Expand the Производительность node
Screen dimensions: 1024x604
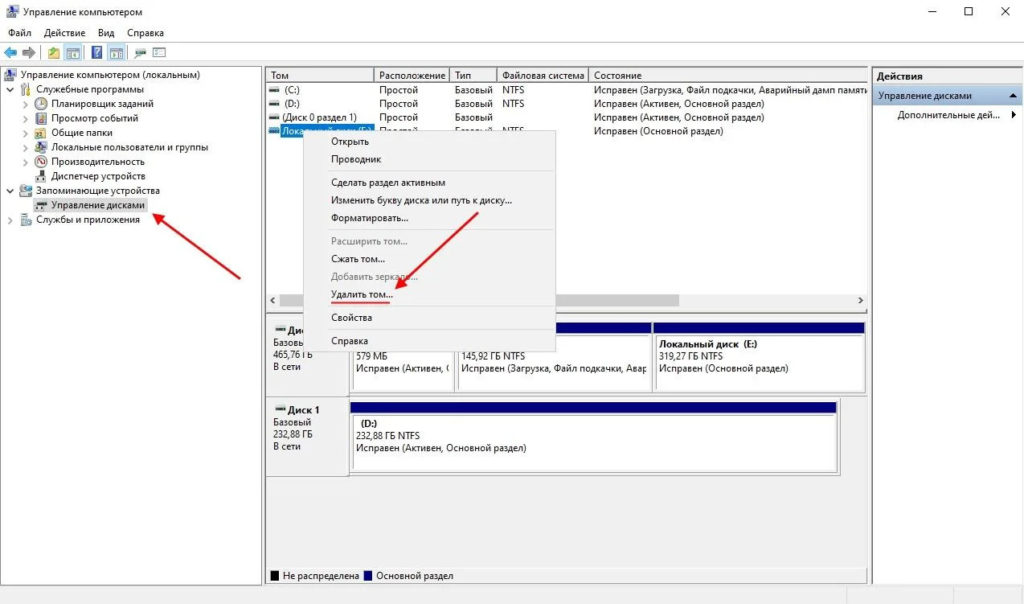coord(25,162)
